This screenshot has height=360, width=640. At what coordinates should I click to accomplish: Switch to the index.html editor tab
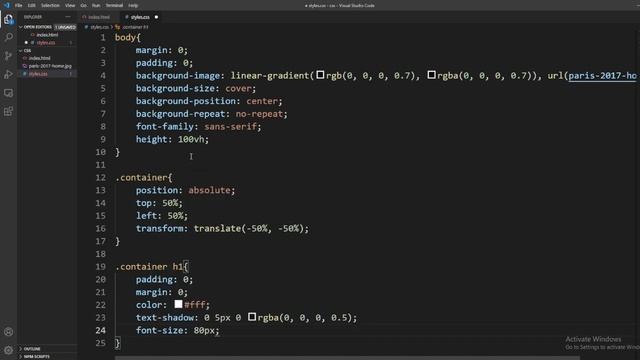coord(98,17)
